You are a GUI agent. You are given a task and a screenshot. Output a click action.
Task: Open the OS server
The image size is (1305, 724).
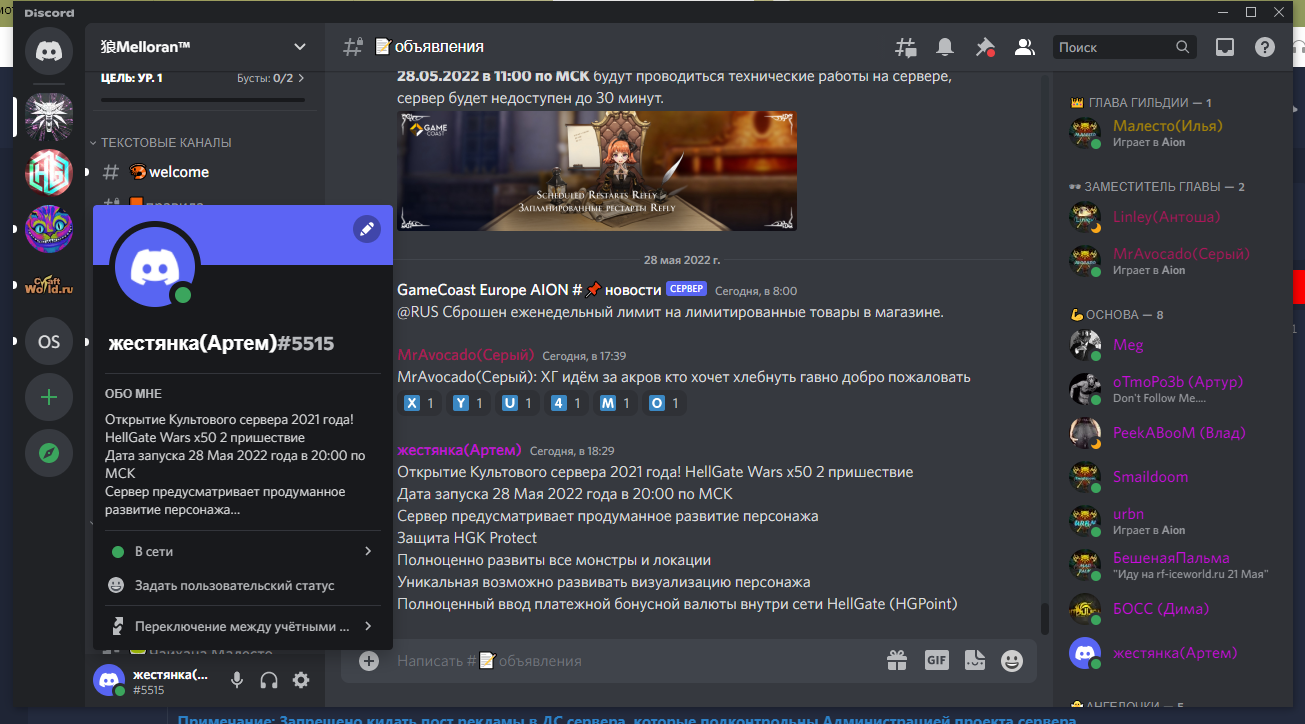(49, 341)
